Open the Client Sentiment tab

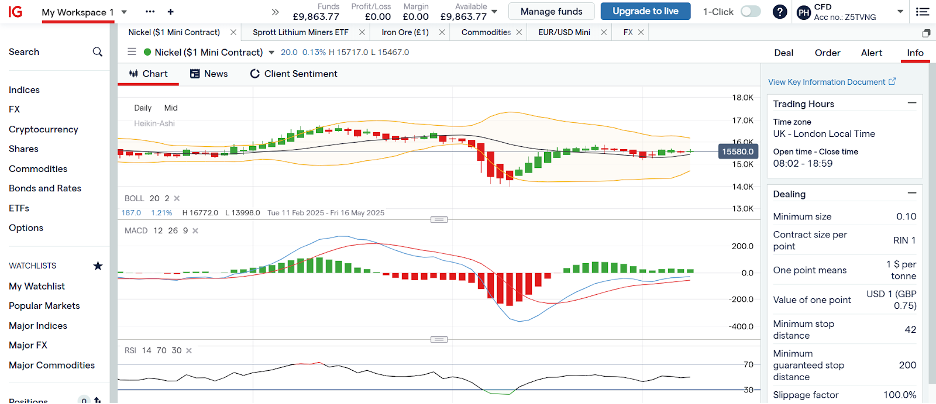coord(293,74)
